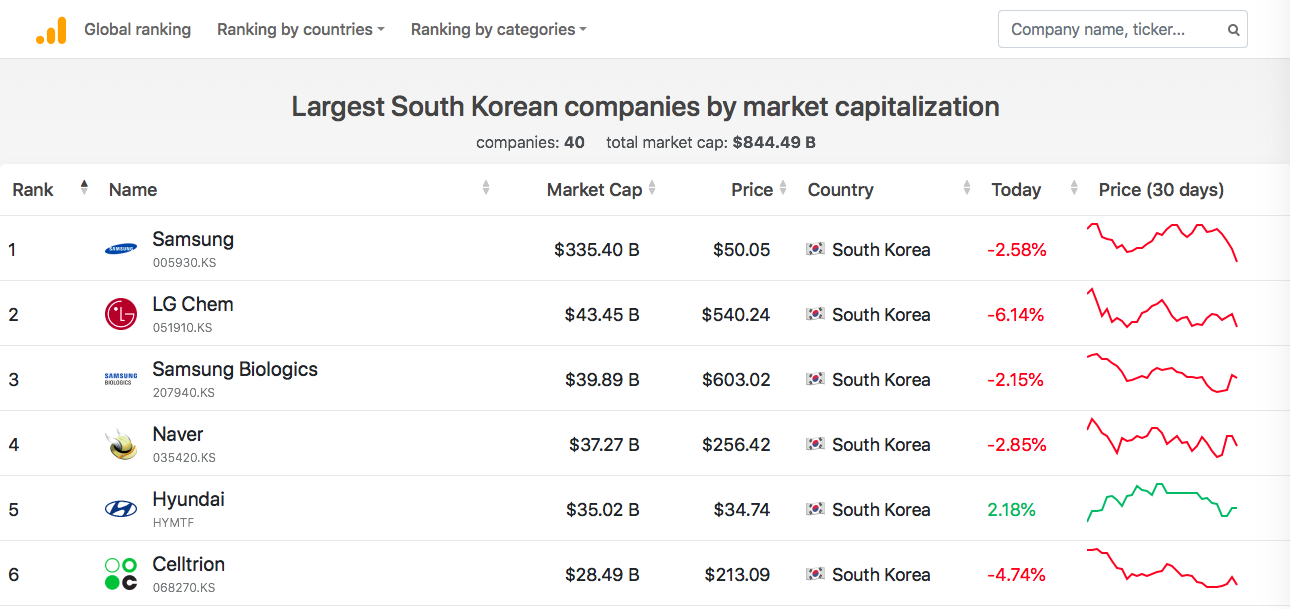
Task: Click Celltrion's -4.74% daily change
Action: 1017,574
